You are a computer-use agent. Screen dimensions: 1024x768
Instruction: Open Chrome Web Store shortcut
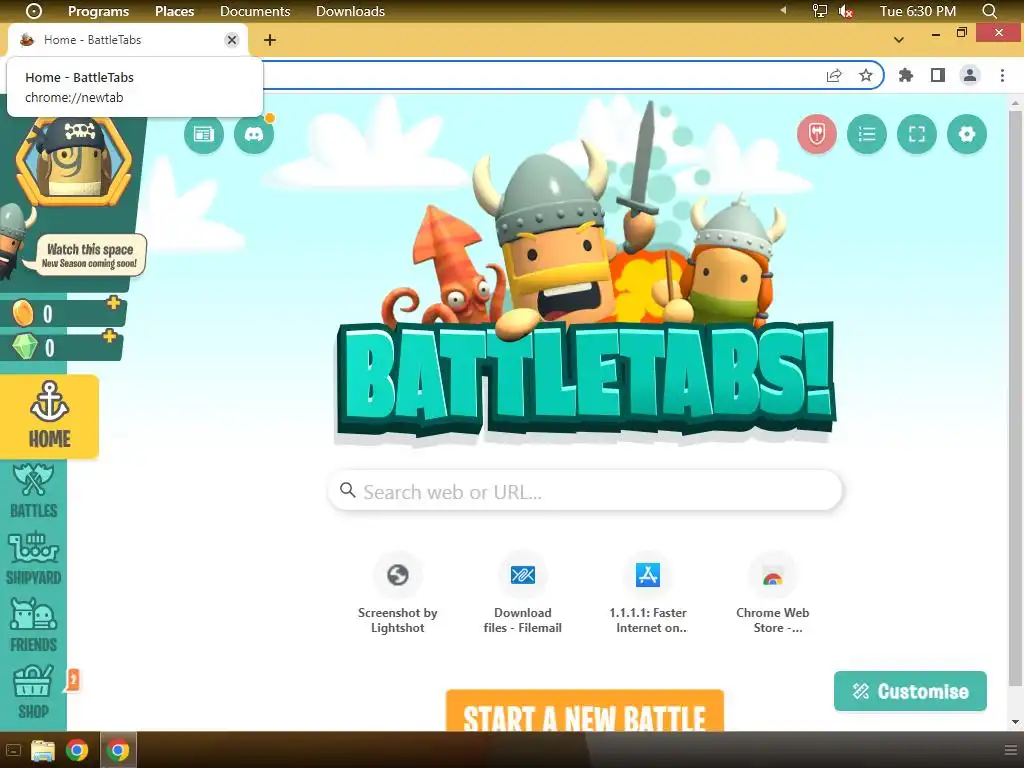tap(773, 593)
